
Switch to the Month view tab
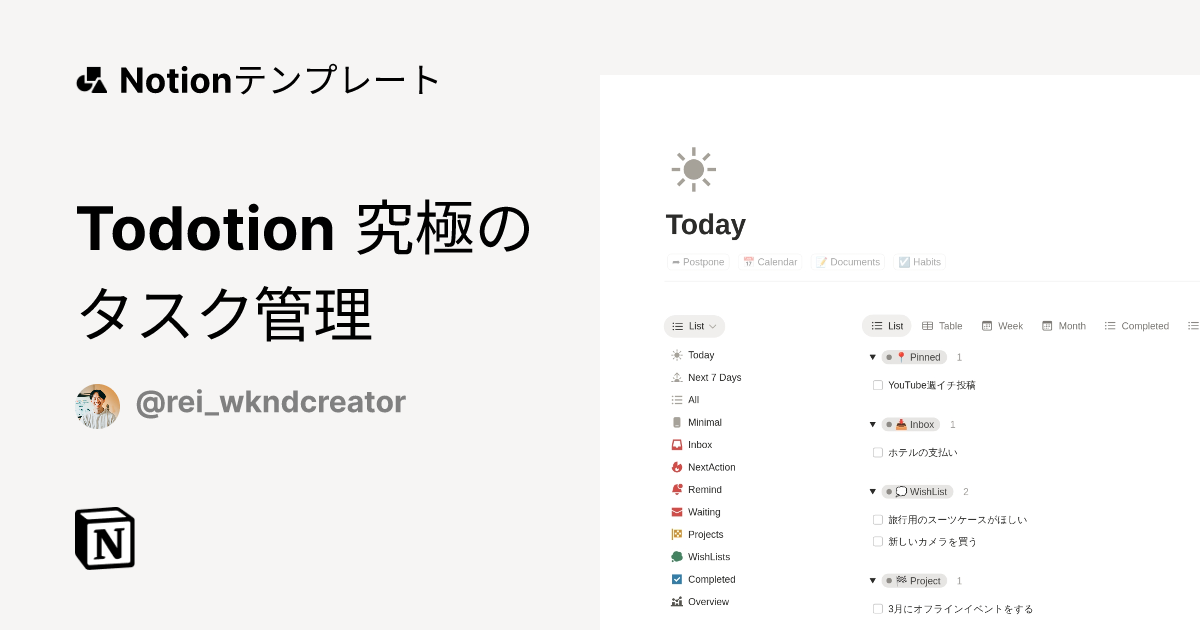click(1063, 326)
